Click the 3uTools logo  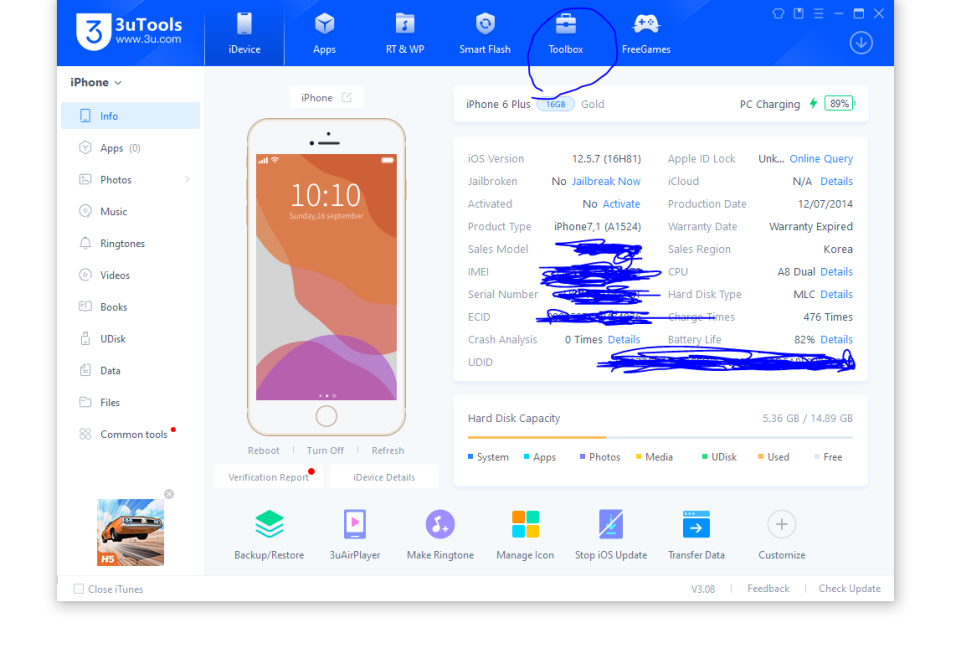(x=129, y=31)
